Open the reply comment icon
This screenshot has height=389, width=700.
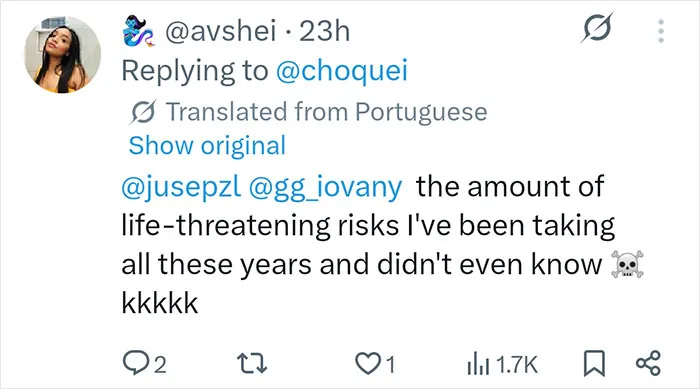click(133, 363)
